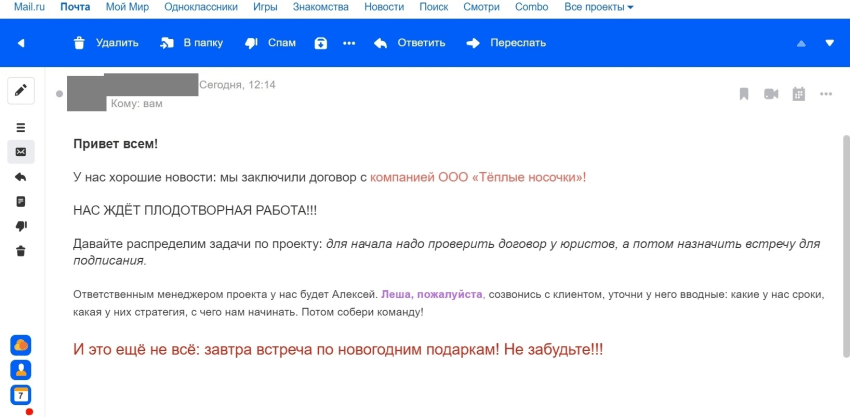Click the message body vertical scrollbar
The width and height of the screenshot is (850, 417).
(x=846, y=246)
